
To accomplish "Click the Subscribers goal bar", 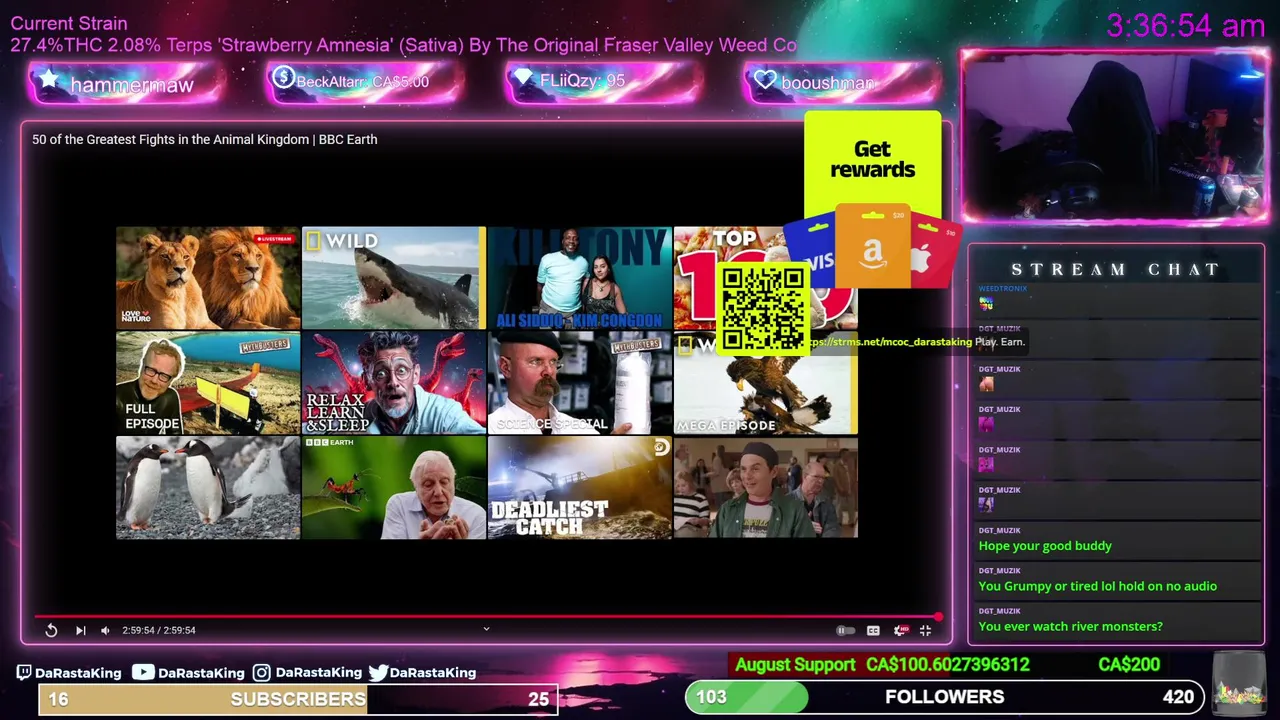I will click(298, 699).
